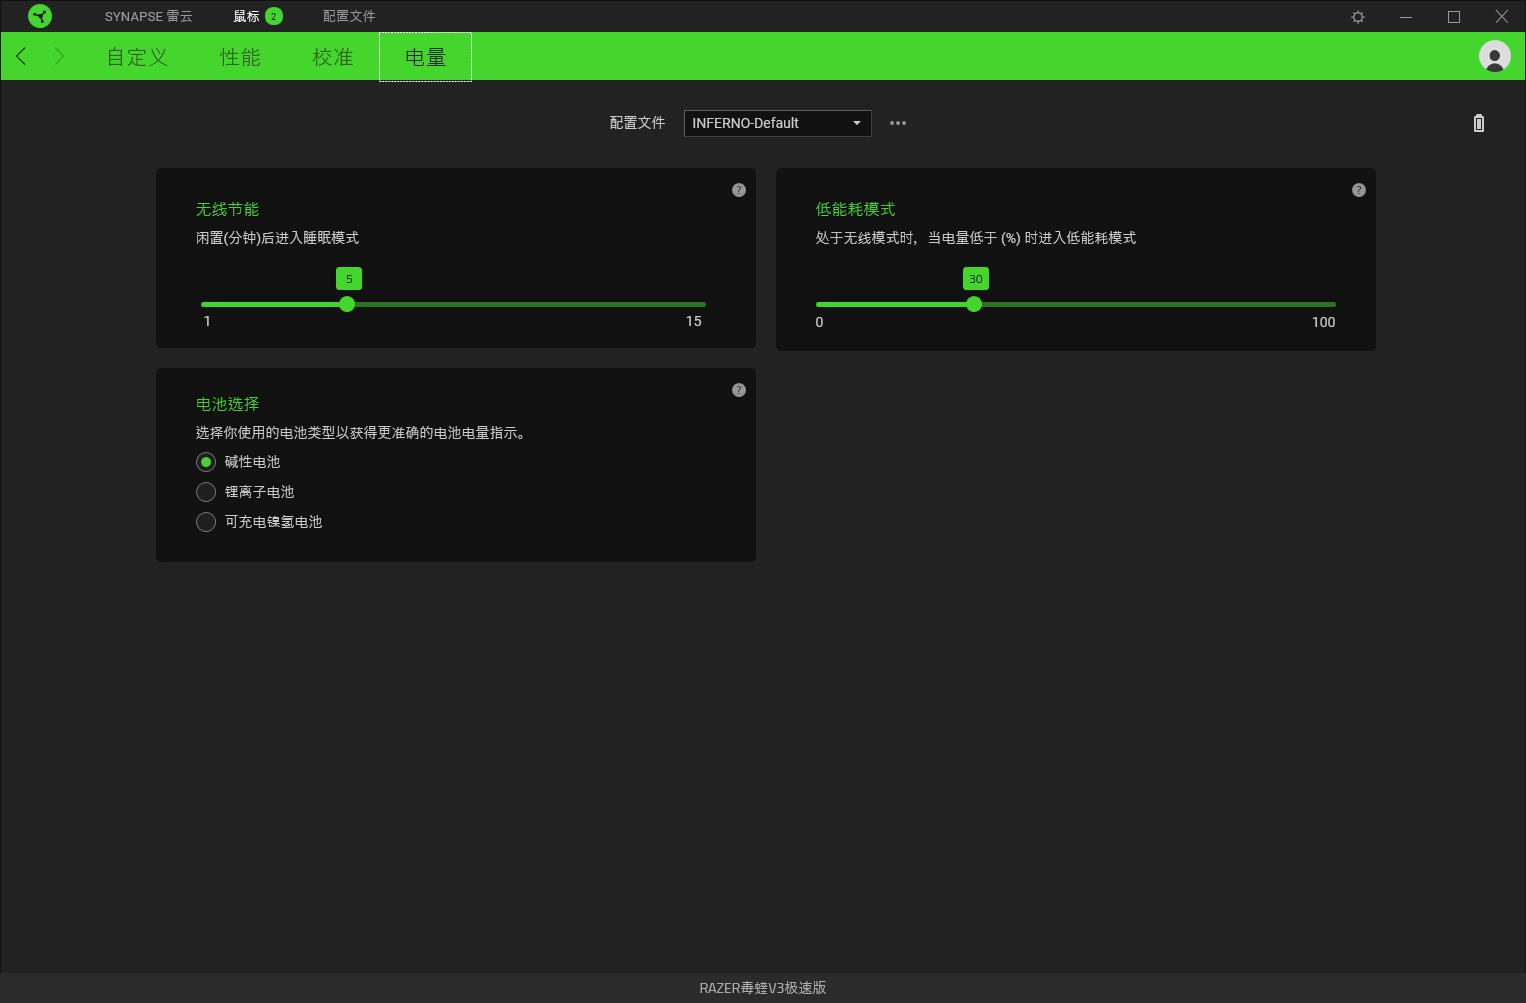This screenshot has height=1003, width=1526.
Task: Open profile options three-dot menu
Action: [x=898, y=123]
